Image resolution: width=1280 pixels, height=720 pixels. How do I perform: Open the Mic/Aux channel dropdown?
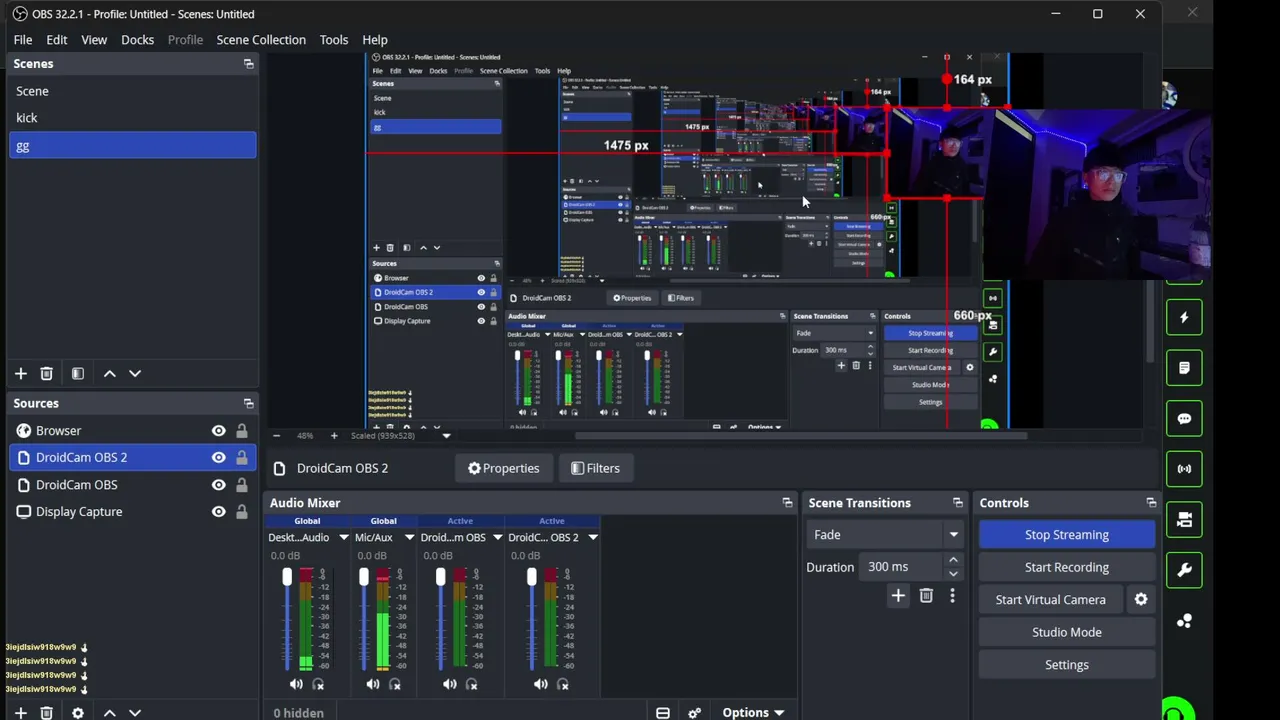[409, 538]
